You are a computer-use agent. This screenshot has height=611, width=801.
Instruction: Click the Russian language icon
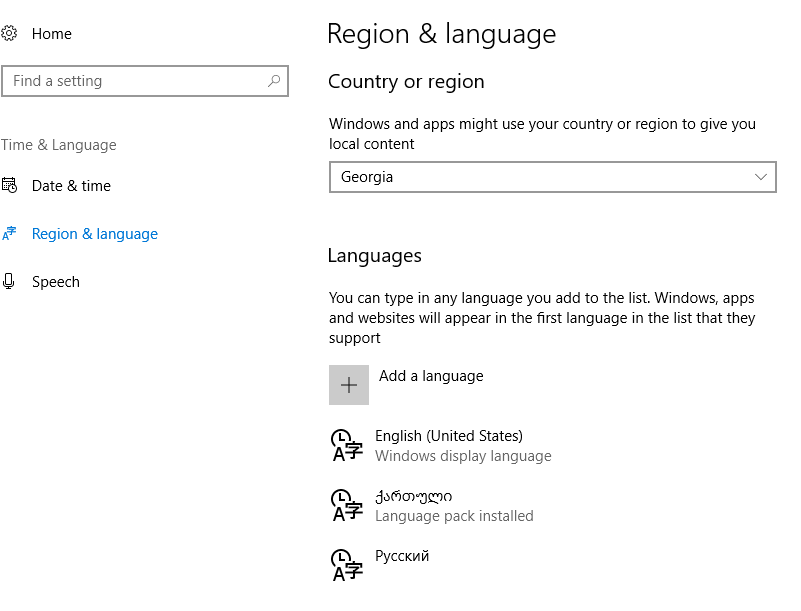click(x=347, y=565)
